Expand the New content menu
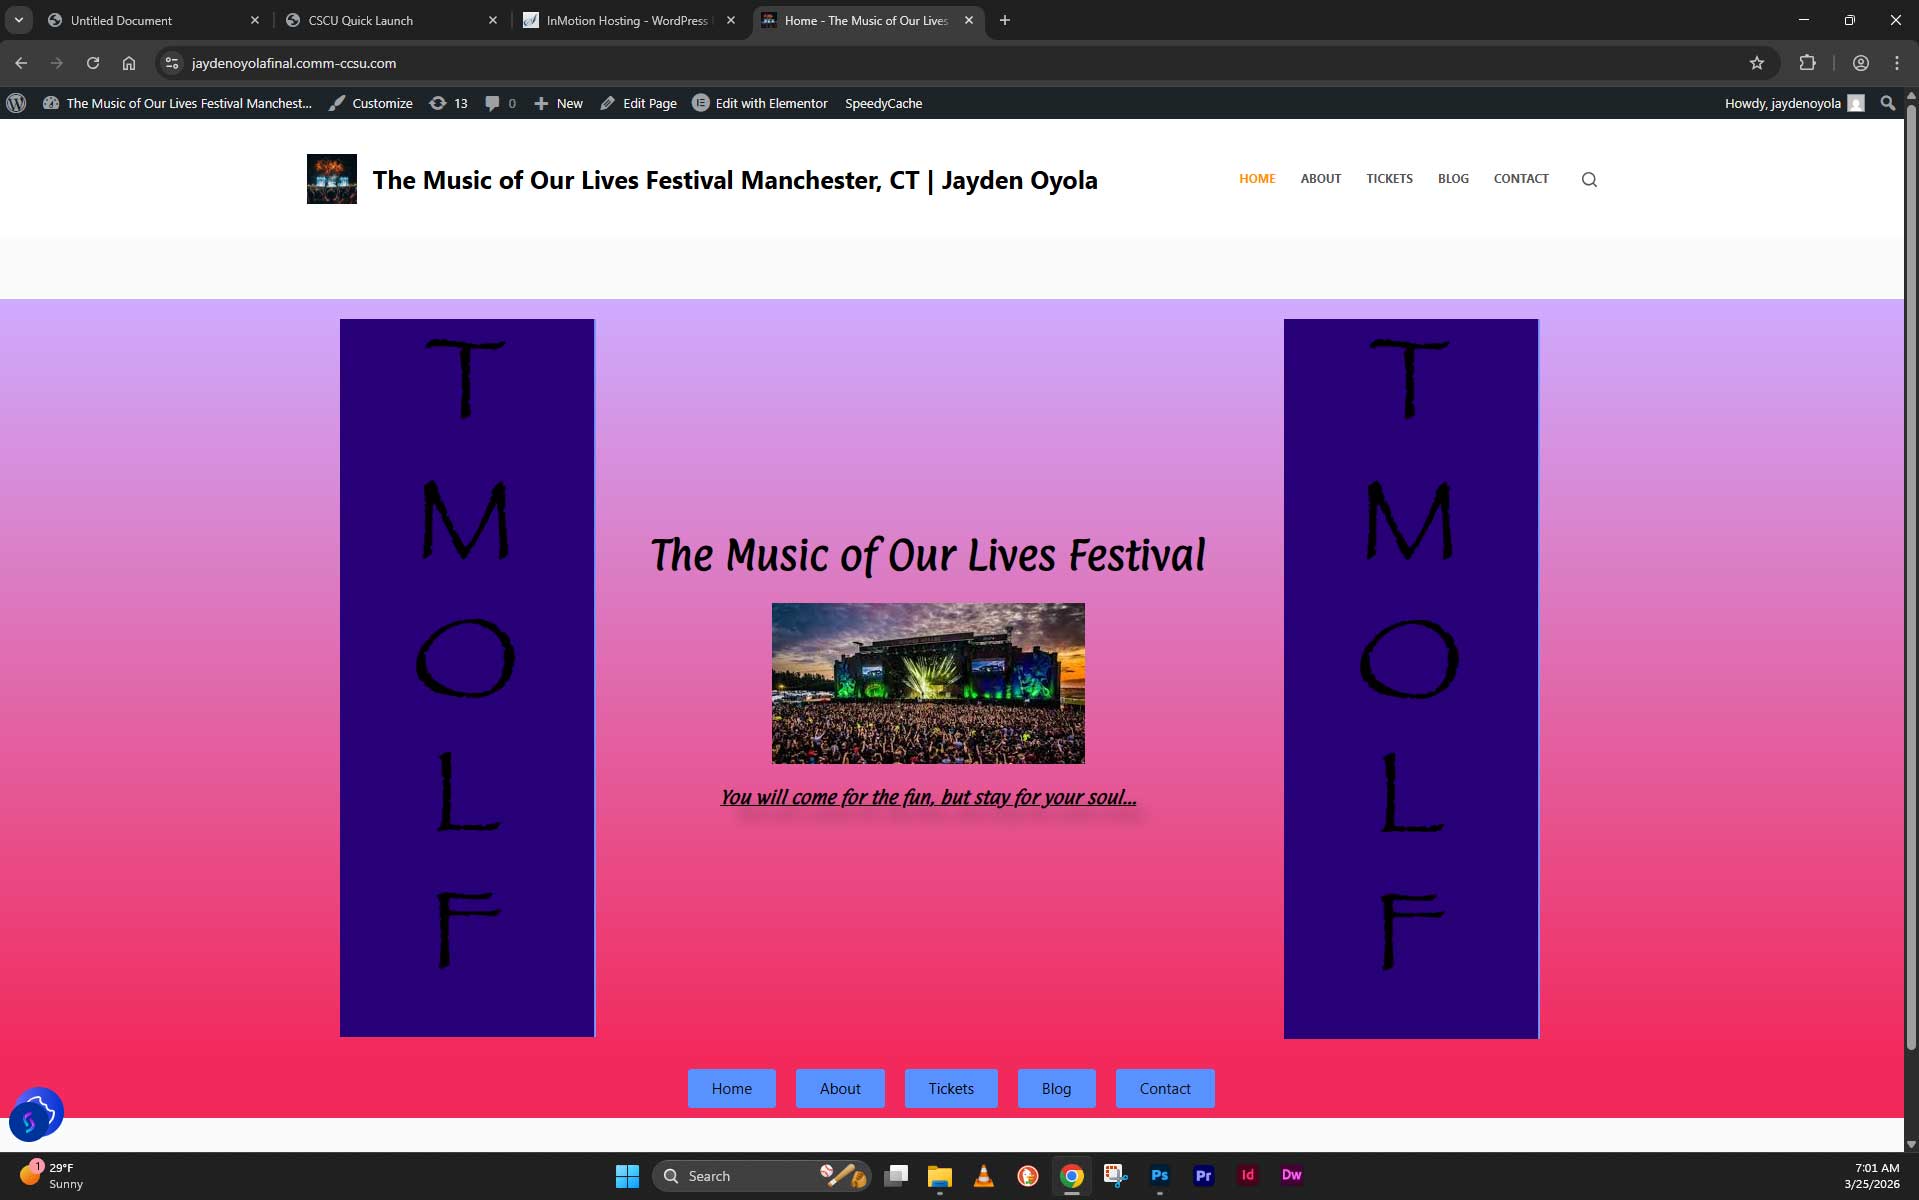The image size is (1919, 1200). point(559,103)
